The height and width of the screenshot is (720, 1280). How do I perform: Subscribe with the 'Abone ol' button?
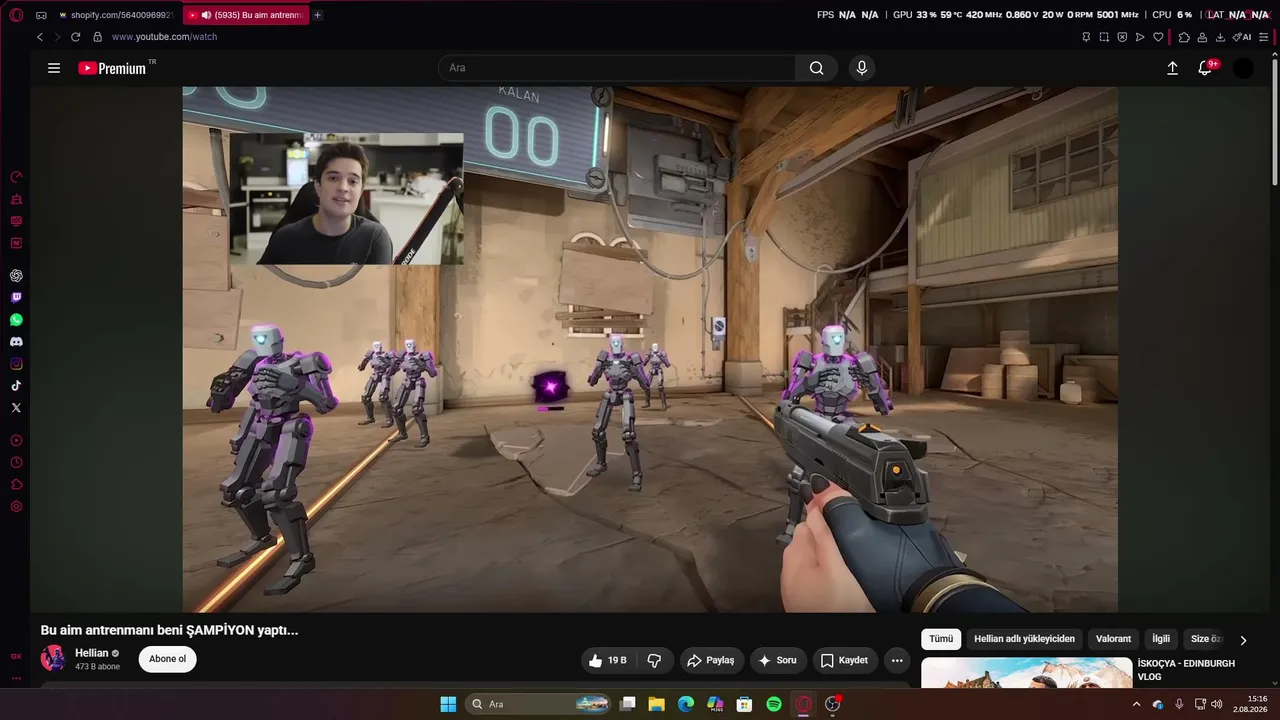(x=168, y=659)
